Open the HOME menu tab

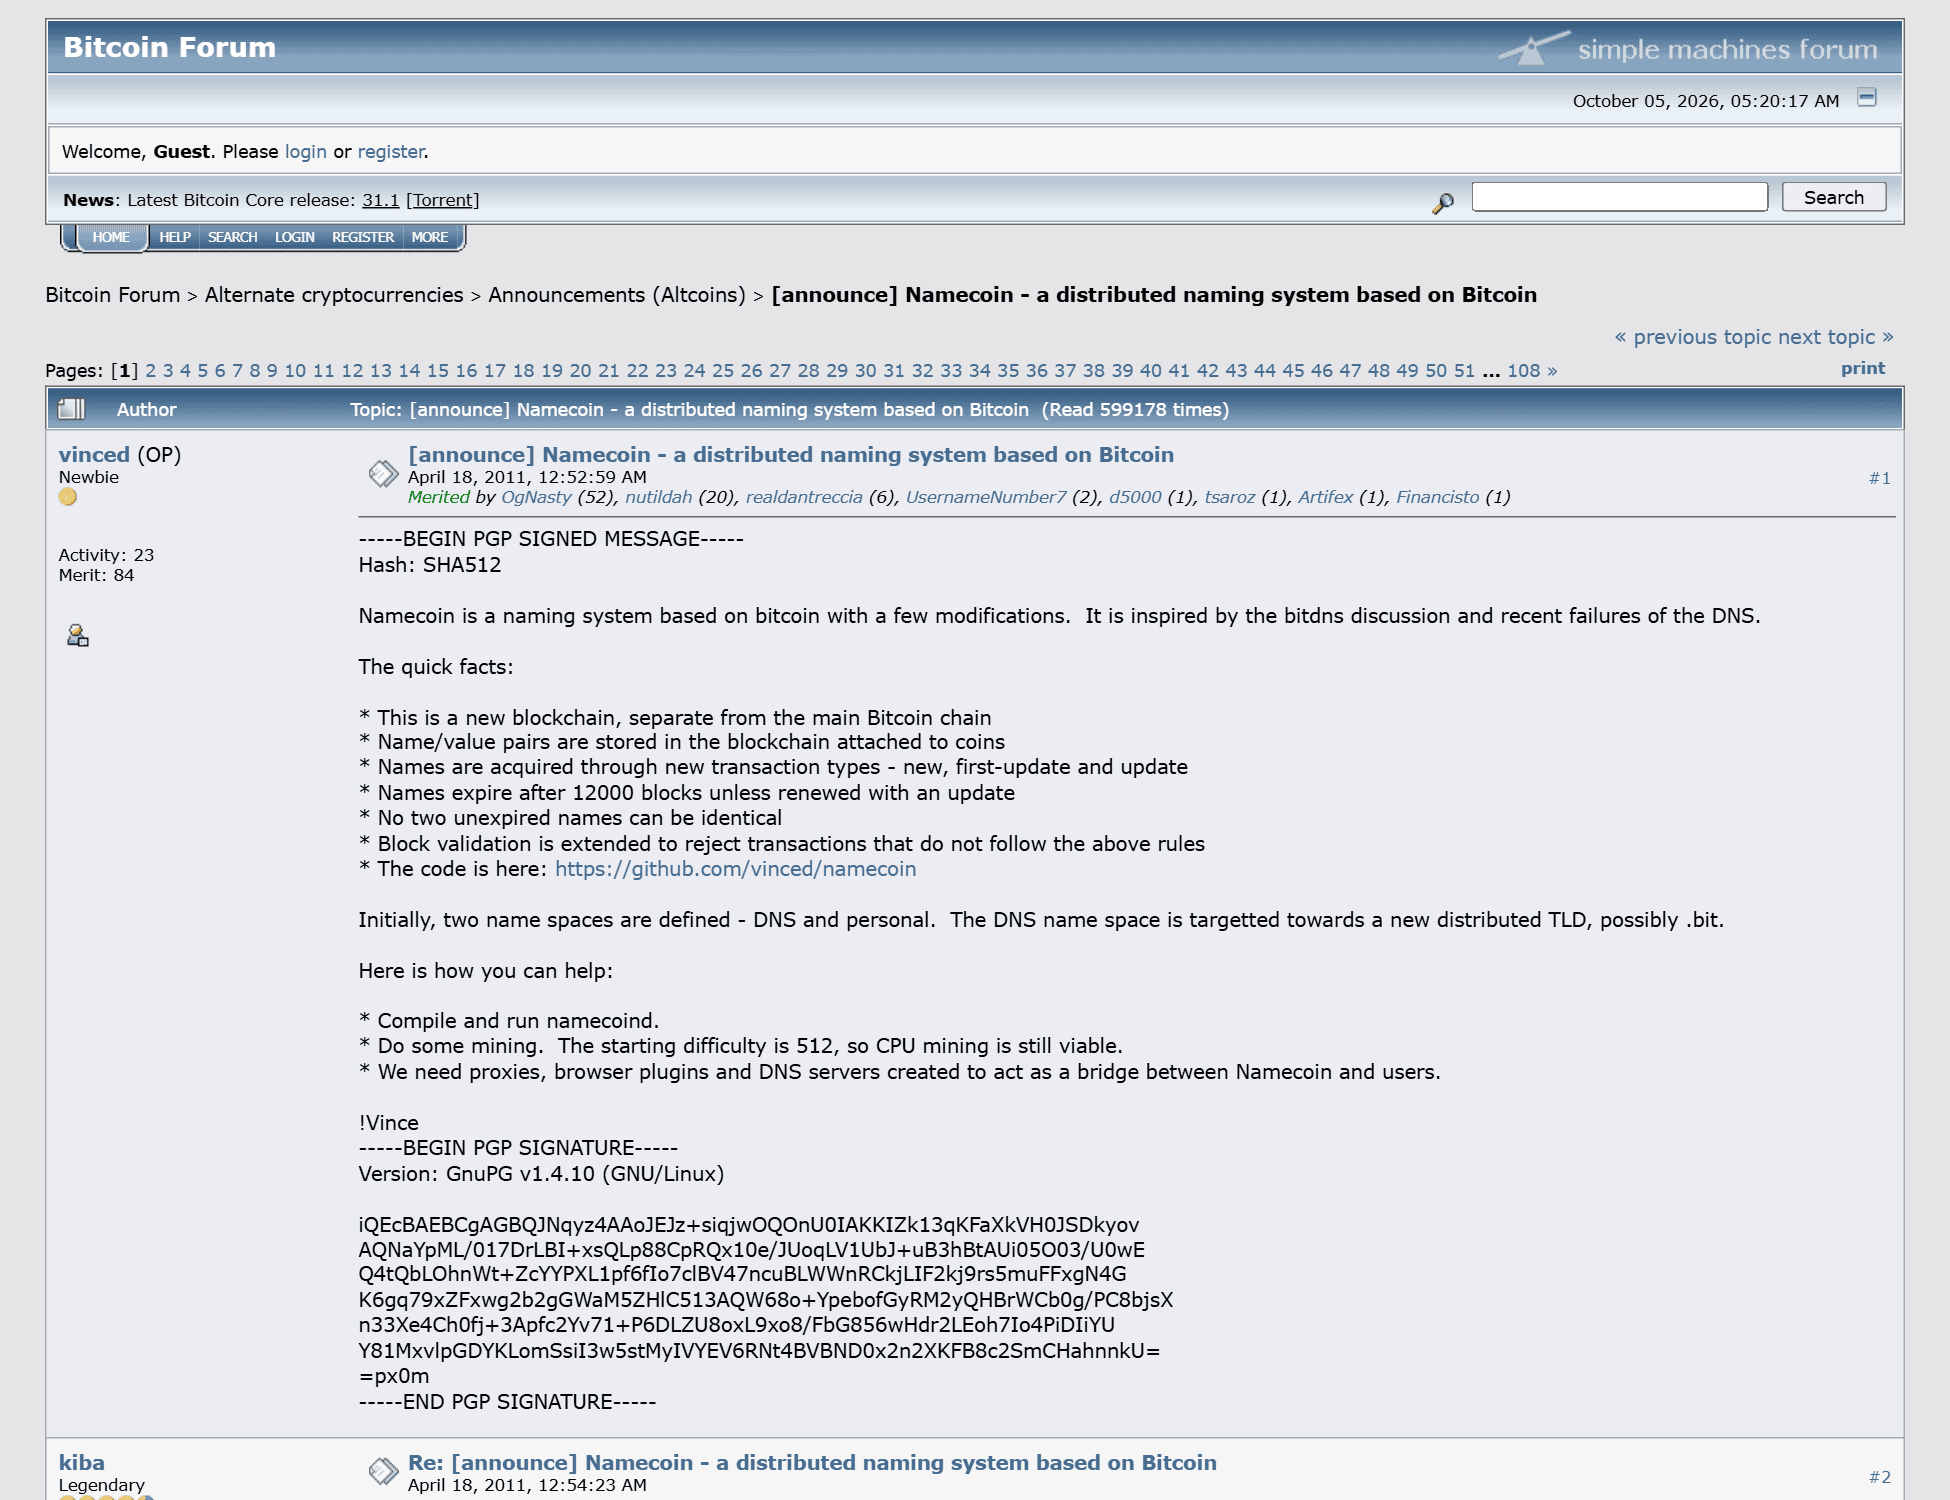[111, 237]
